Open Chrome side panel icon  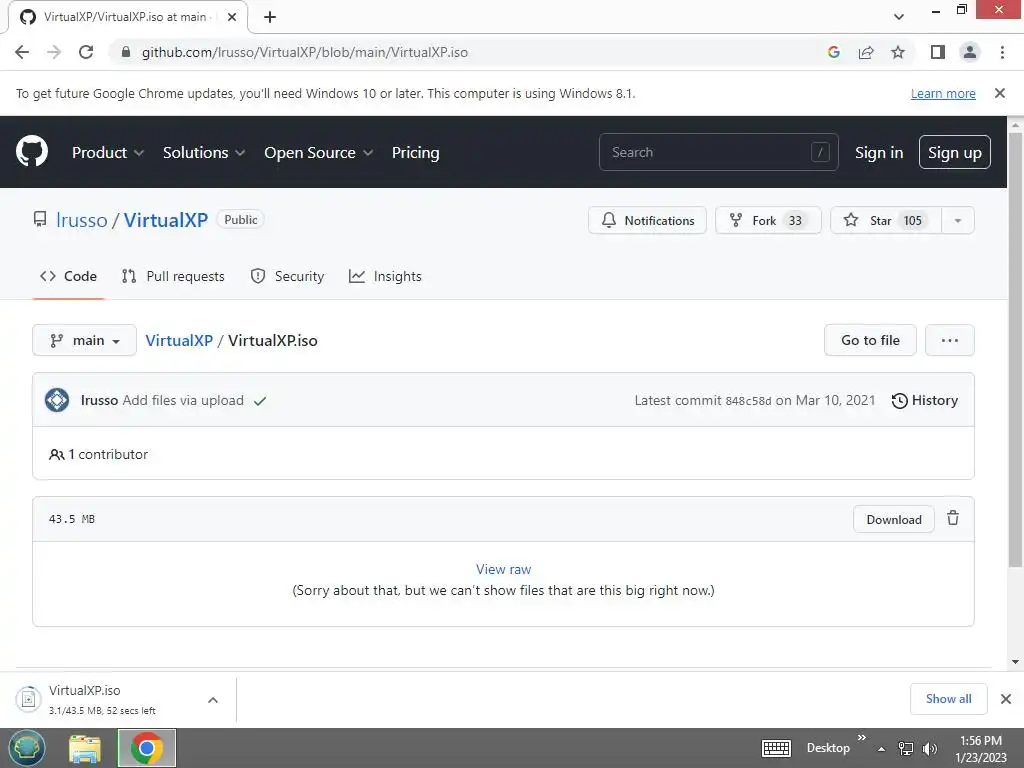pos(938,52)
